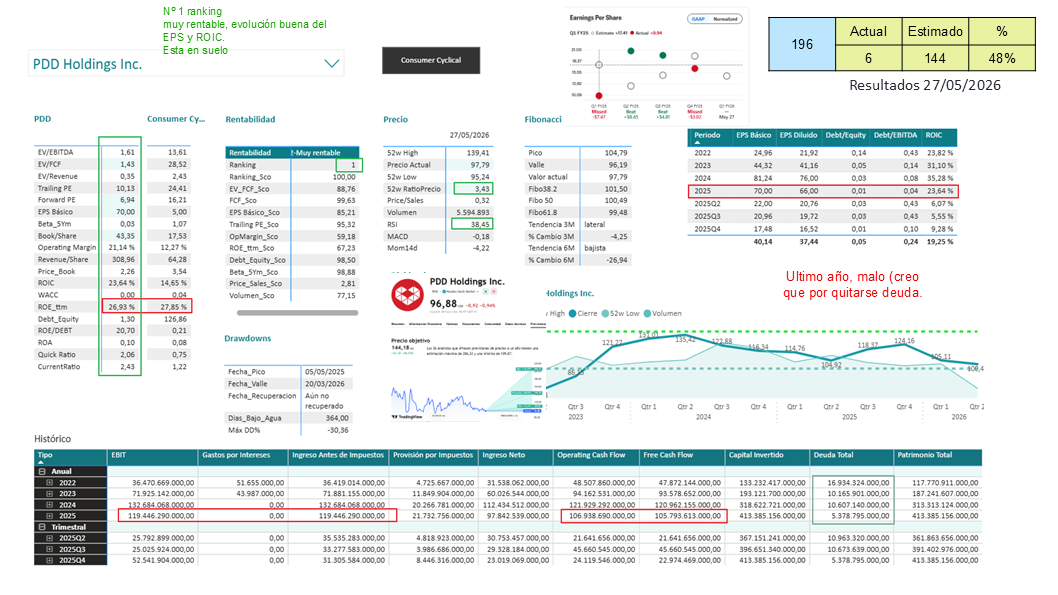Click the Estimado value 144 cell
This screenshot has width=1058, height=595.
tap(935, 58)
